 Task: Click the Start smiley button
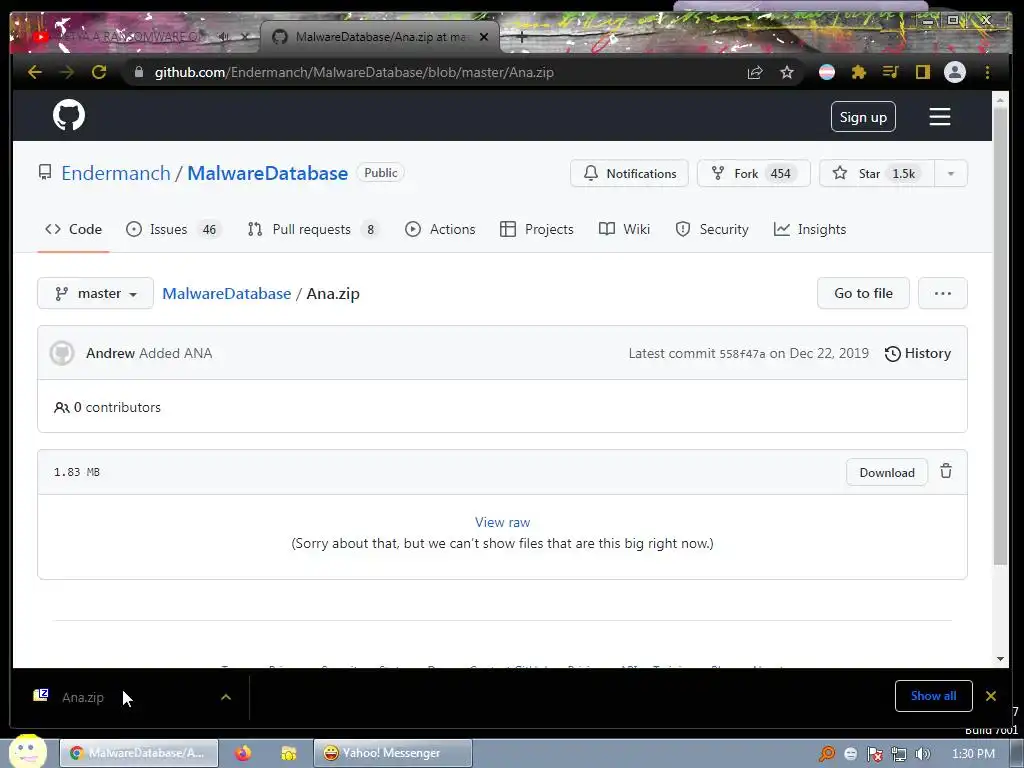[27, 752]
